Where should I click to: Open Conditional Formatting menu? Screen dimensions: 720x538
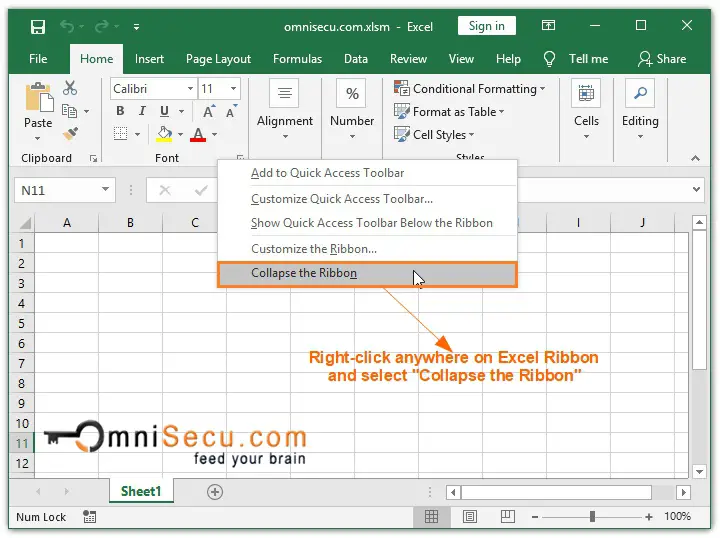(x=469, y=89)
